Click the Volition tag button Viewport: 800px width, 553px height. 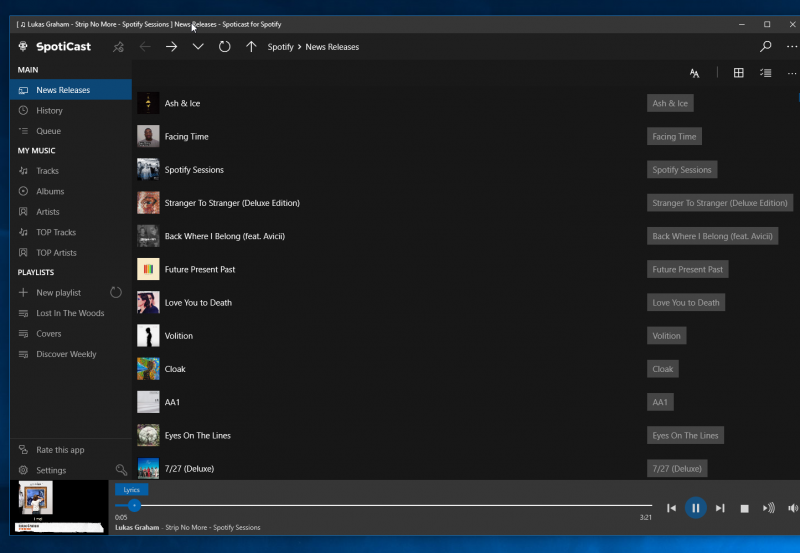click(x=666, y=336)
